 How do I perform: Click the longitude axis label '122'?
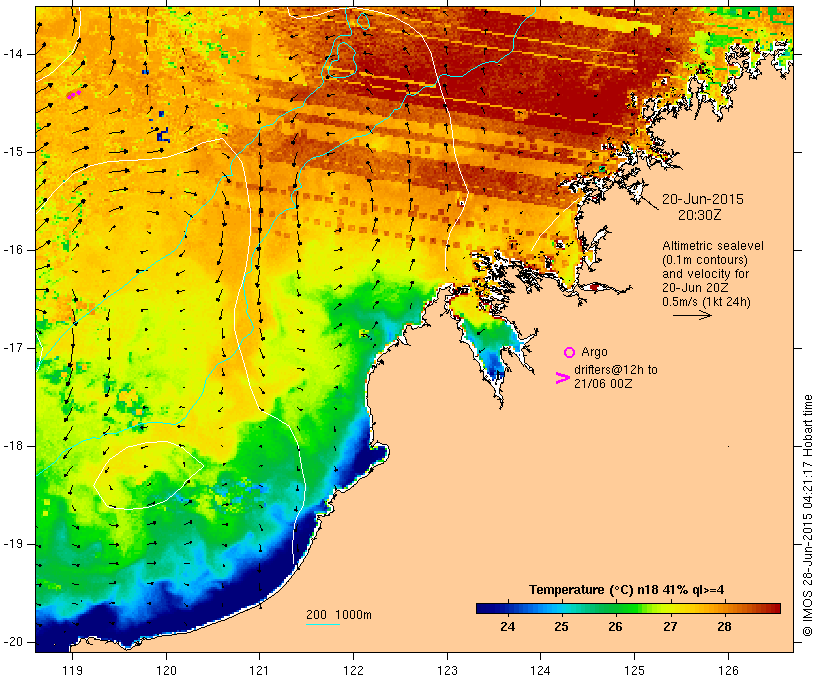pyautogui.click(x=353, y=670)
